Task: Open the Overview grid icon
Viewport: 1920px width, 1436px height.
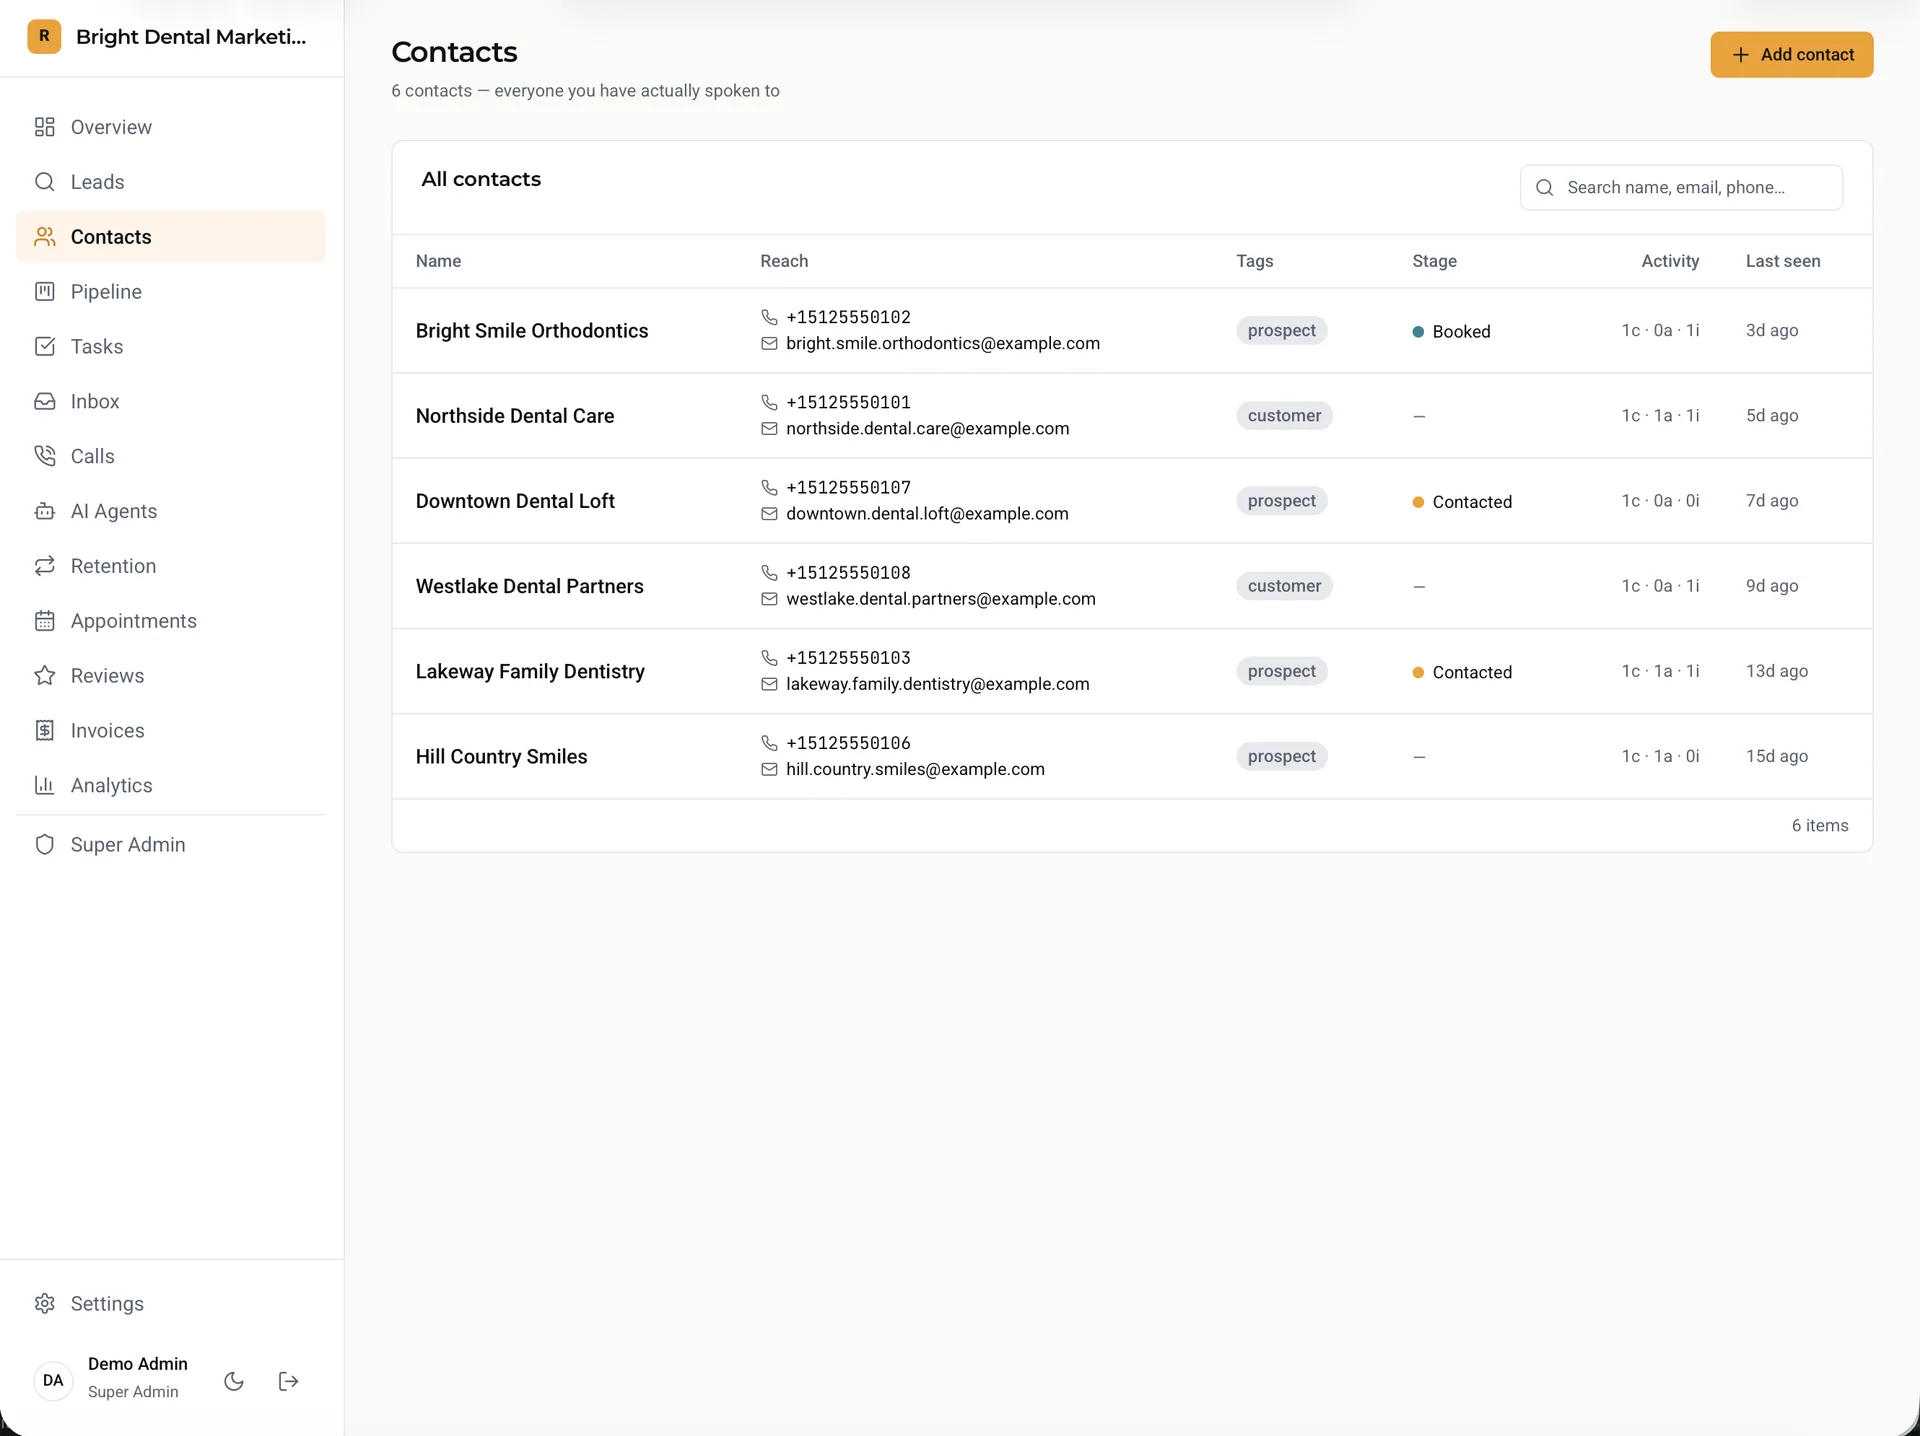Action: [x=44, y=127]
